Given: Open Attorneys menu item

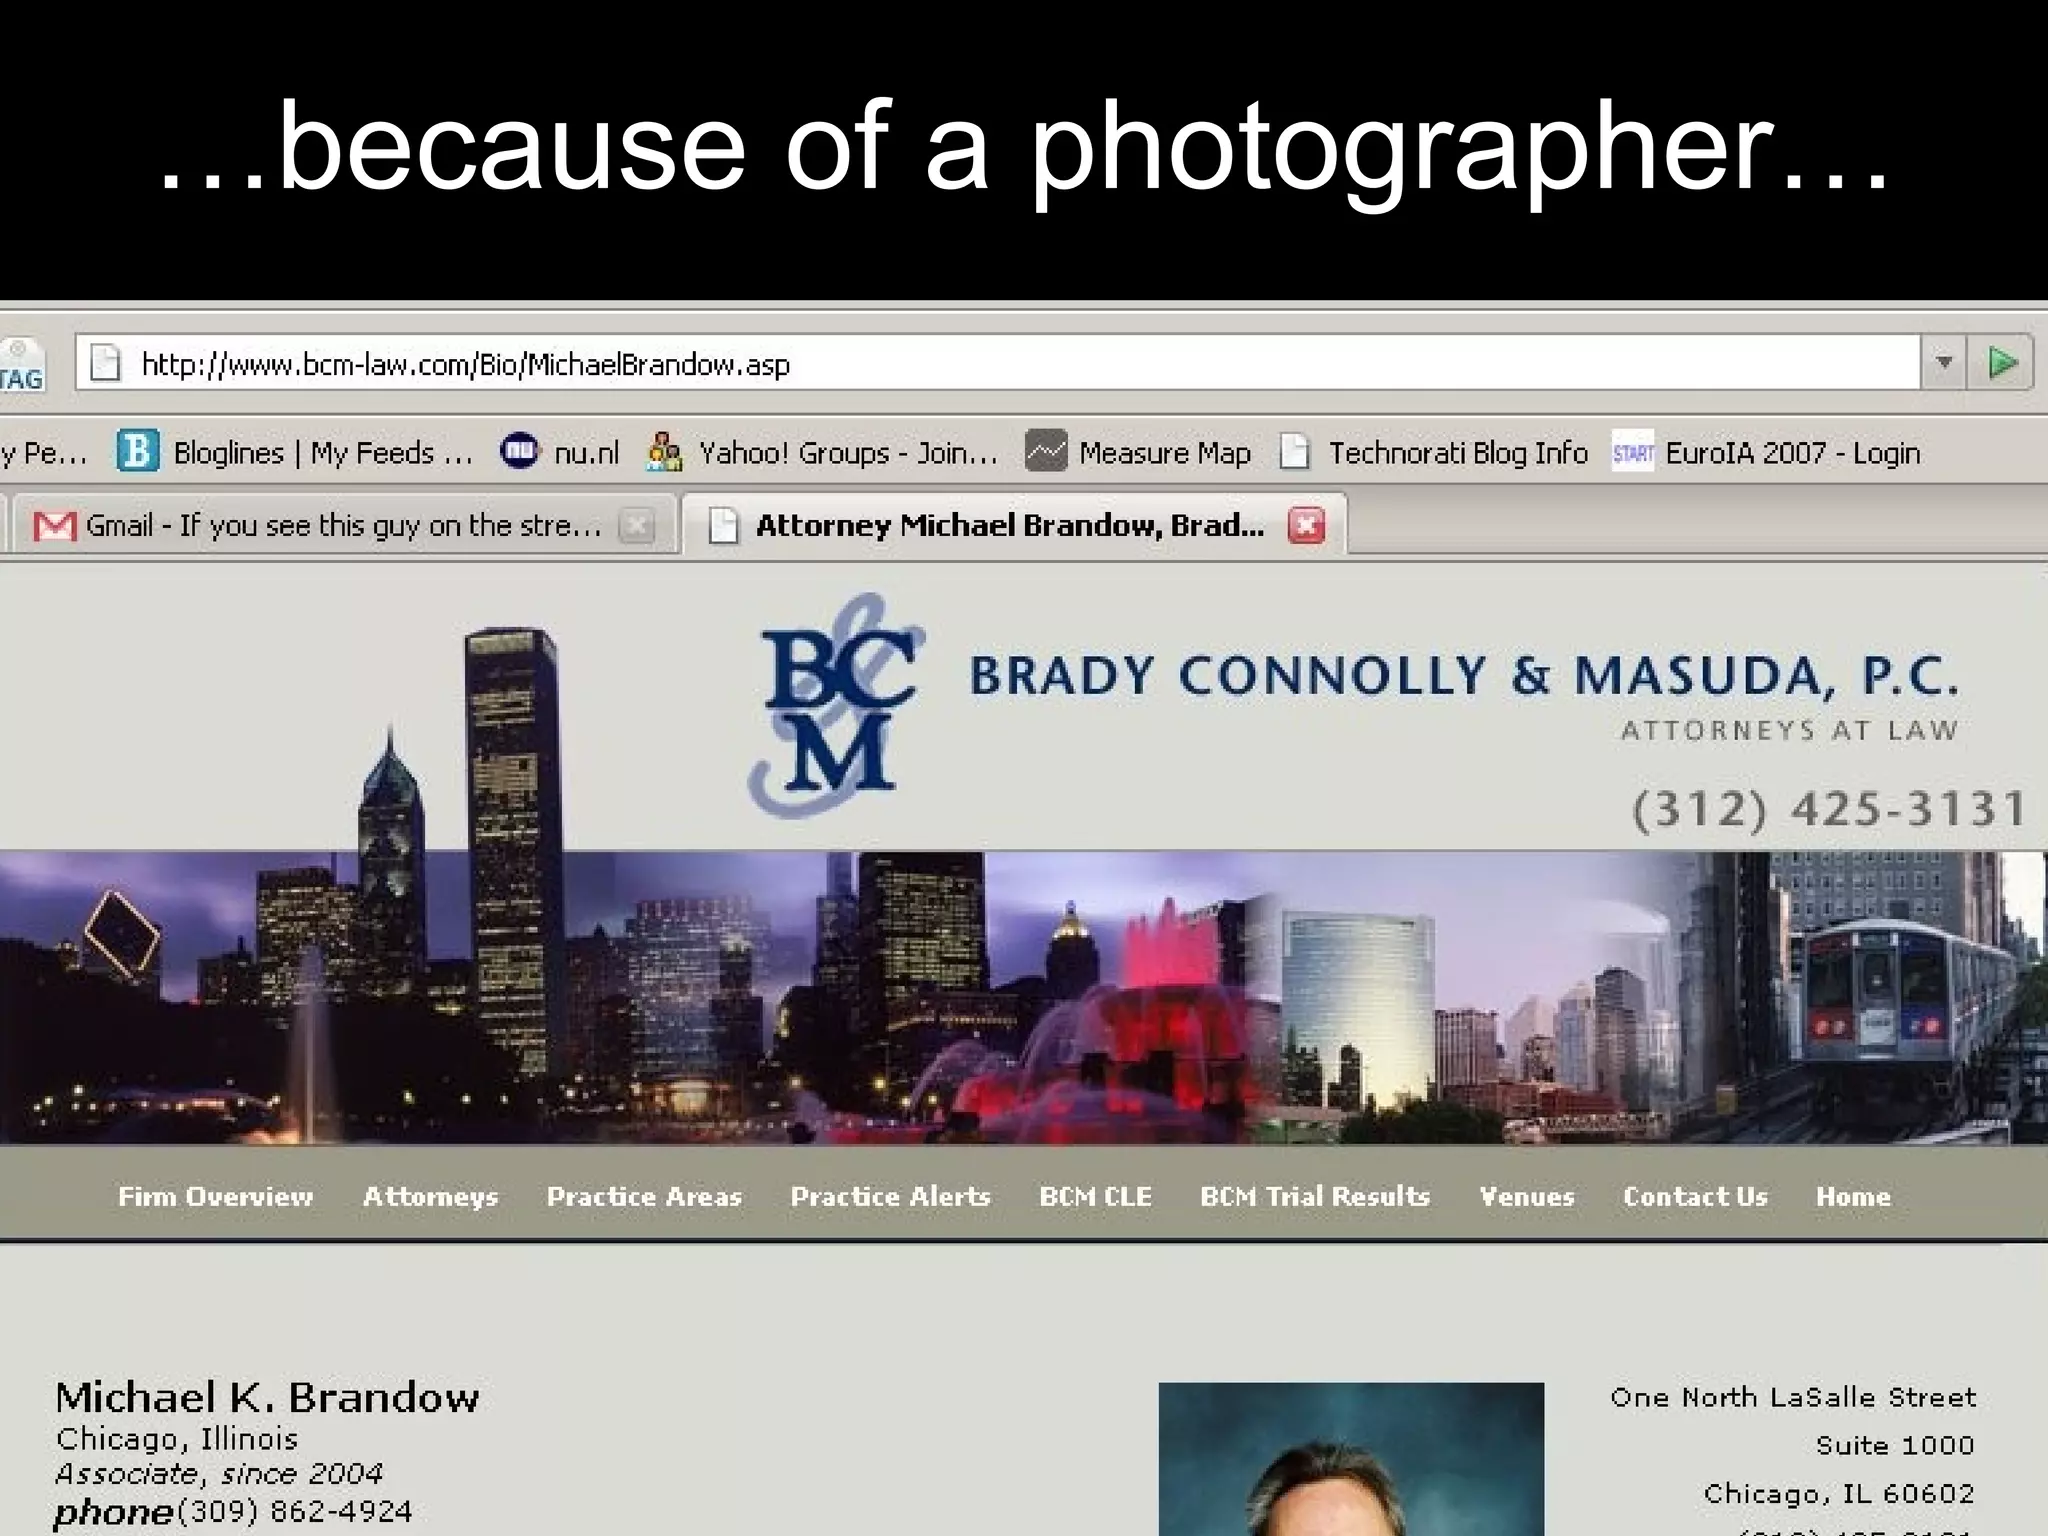Looking at the screenshot, I should [430, 1196].
